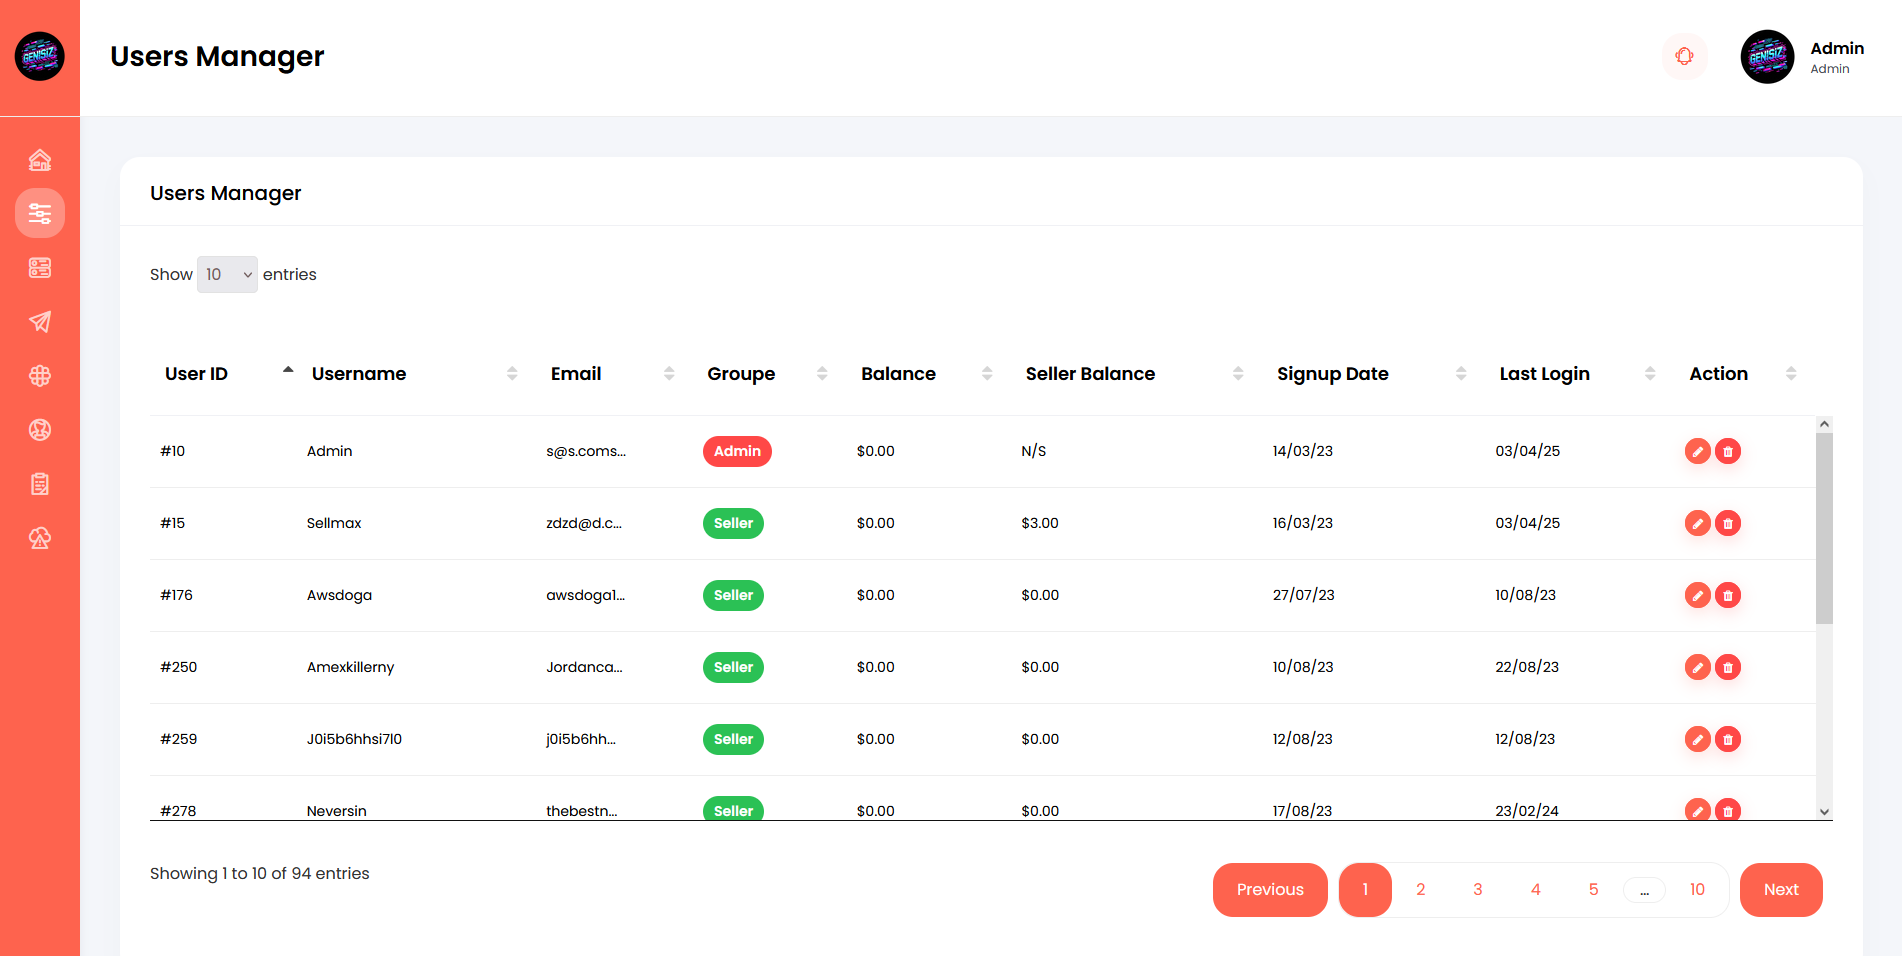Click the Seller badge in Sellmax row
This screenshot has width=1902, height=956.
[x=733, y=523]
